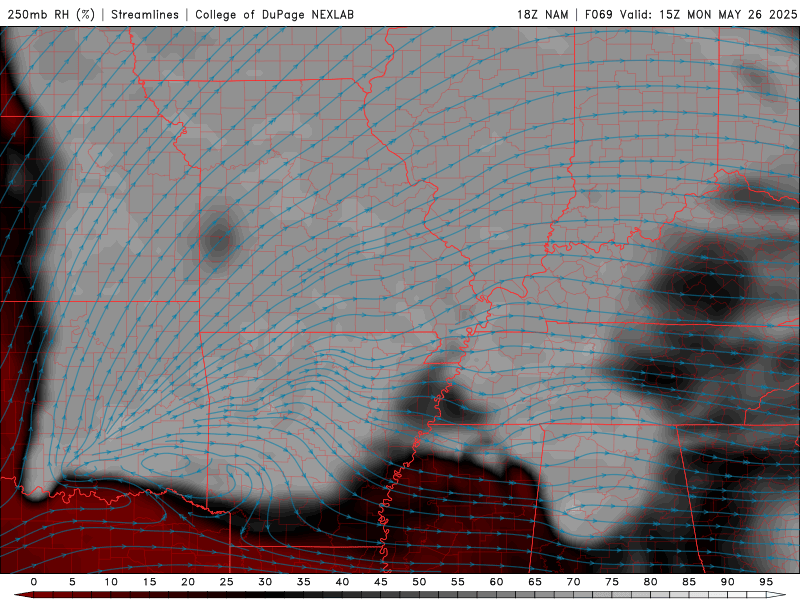Click the 'Streamlines' label in header
Screen dimensions: 800x600
(x=145, y=14)
